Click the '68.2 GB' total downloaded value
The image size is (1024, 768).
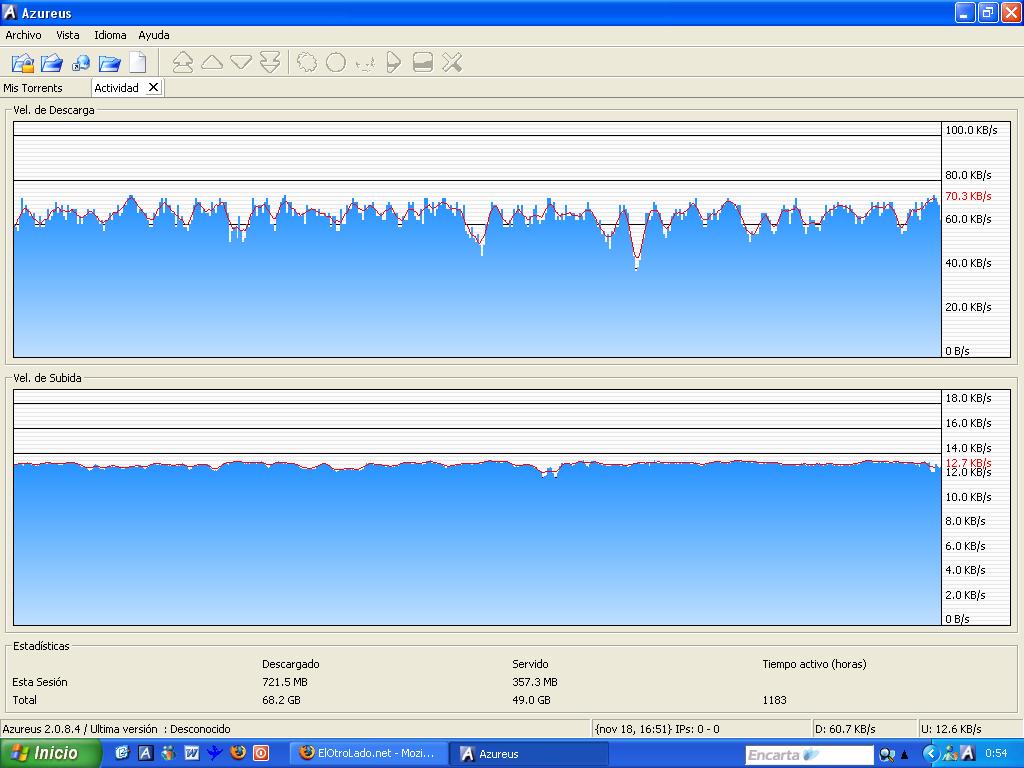pyautogui.click(x=281, y=700)
